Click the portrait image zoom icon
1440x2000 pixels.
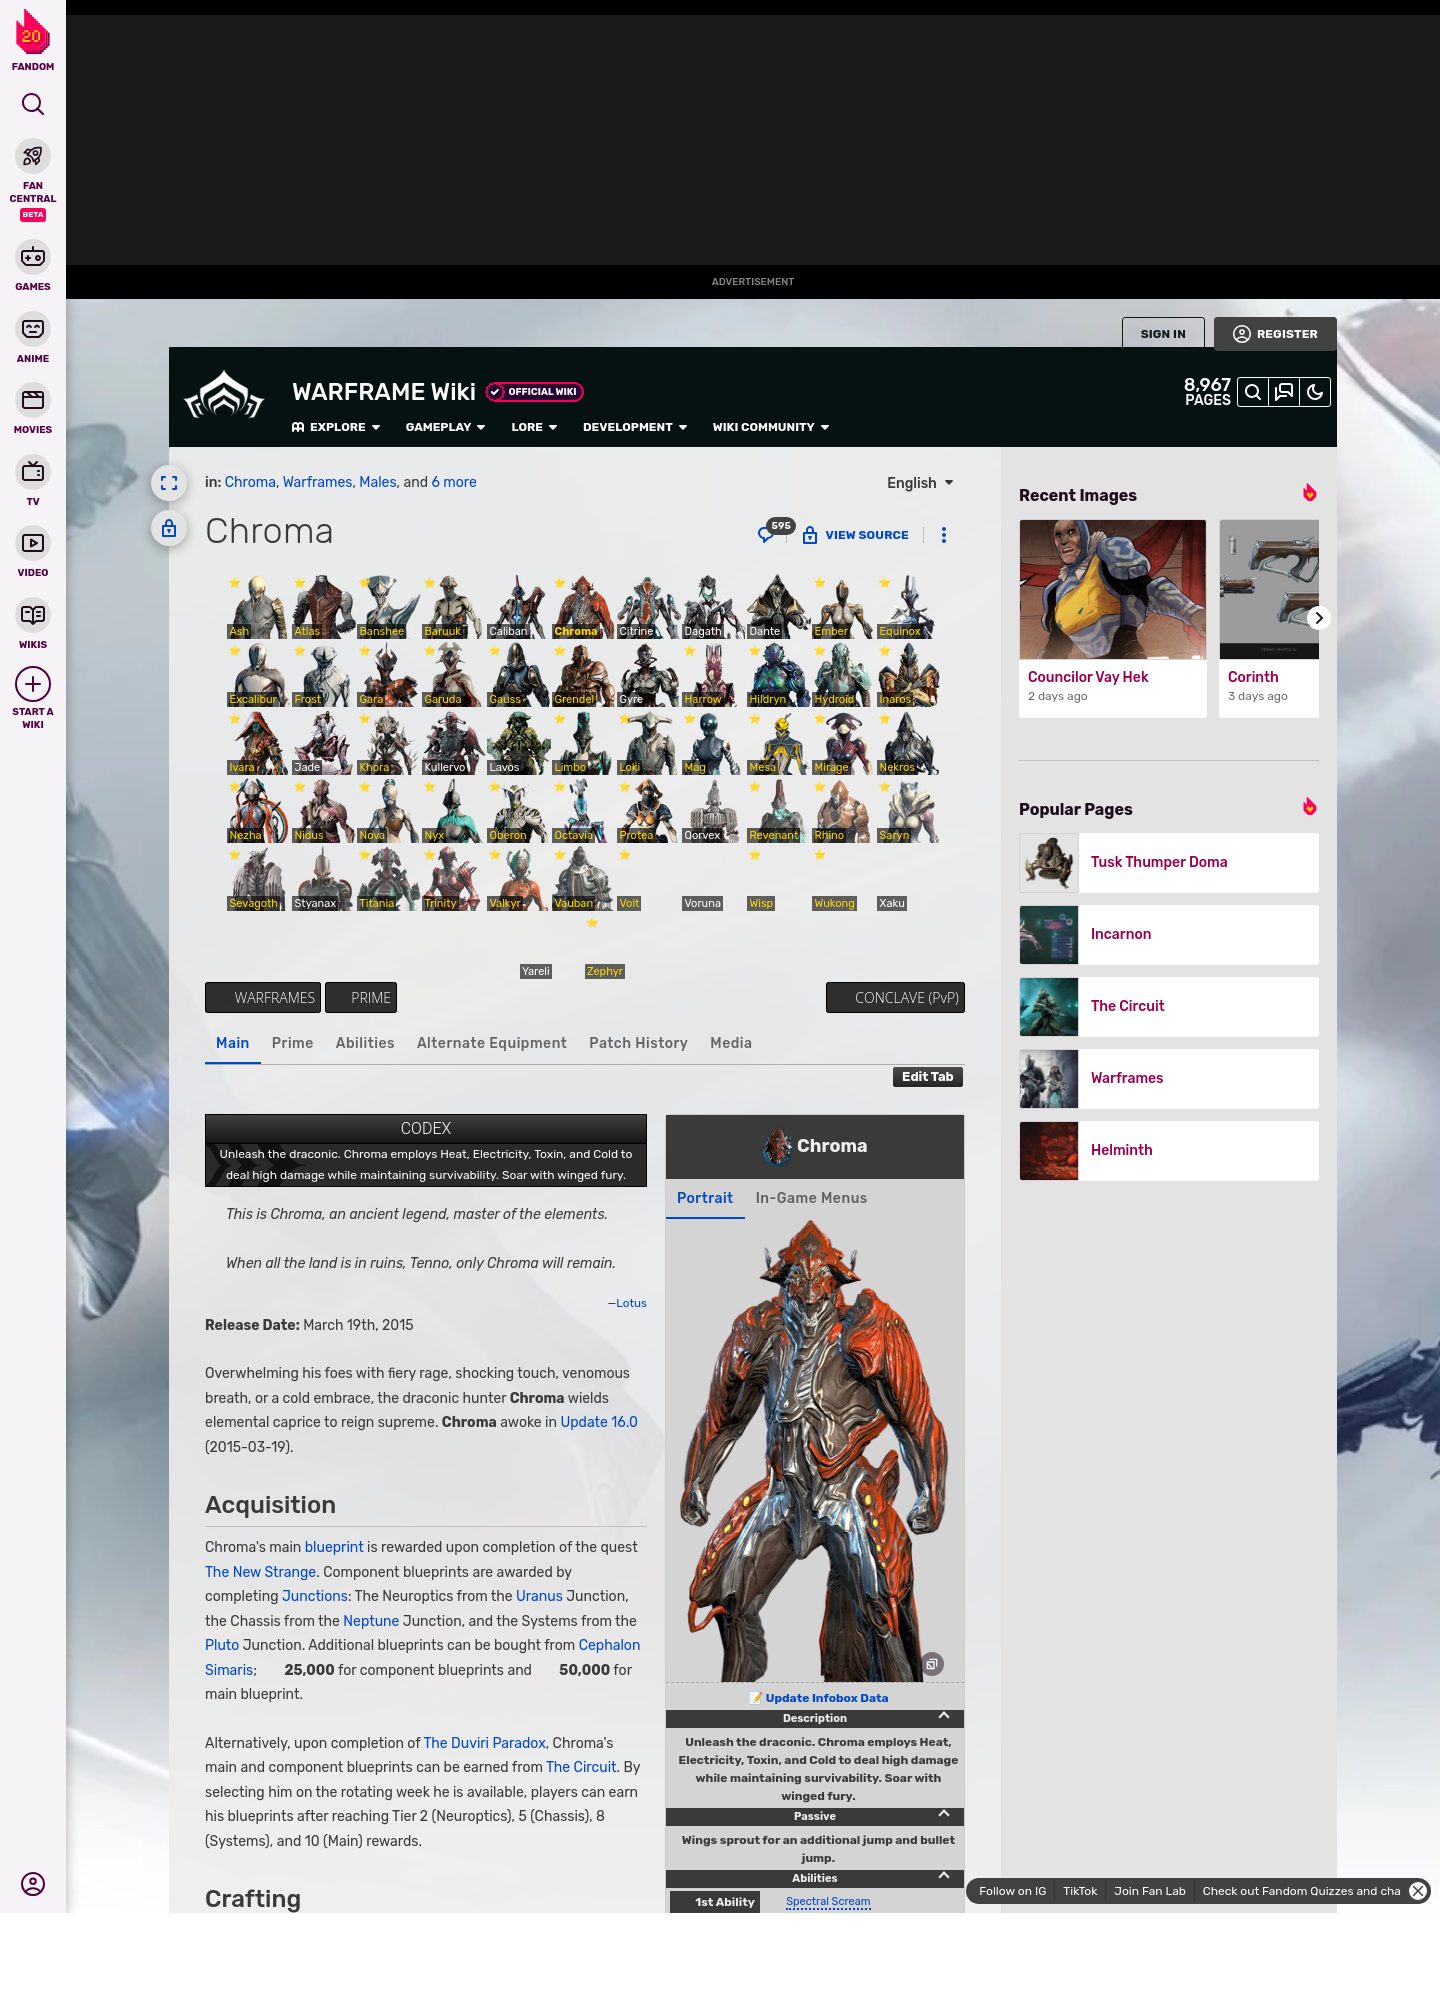point(932,1664)
